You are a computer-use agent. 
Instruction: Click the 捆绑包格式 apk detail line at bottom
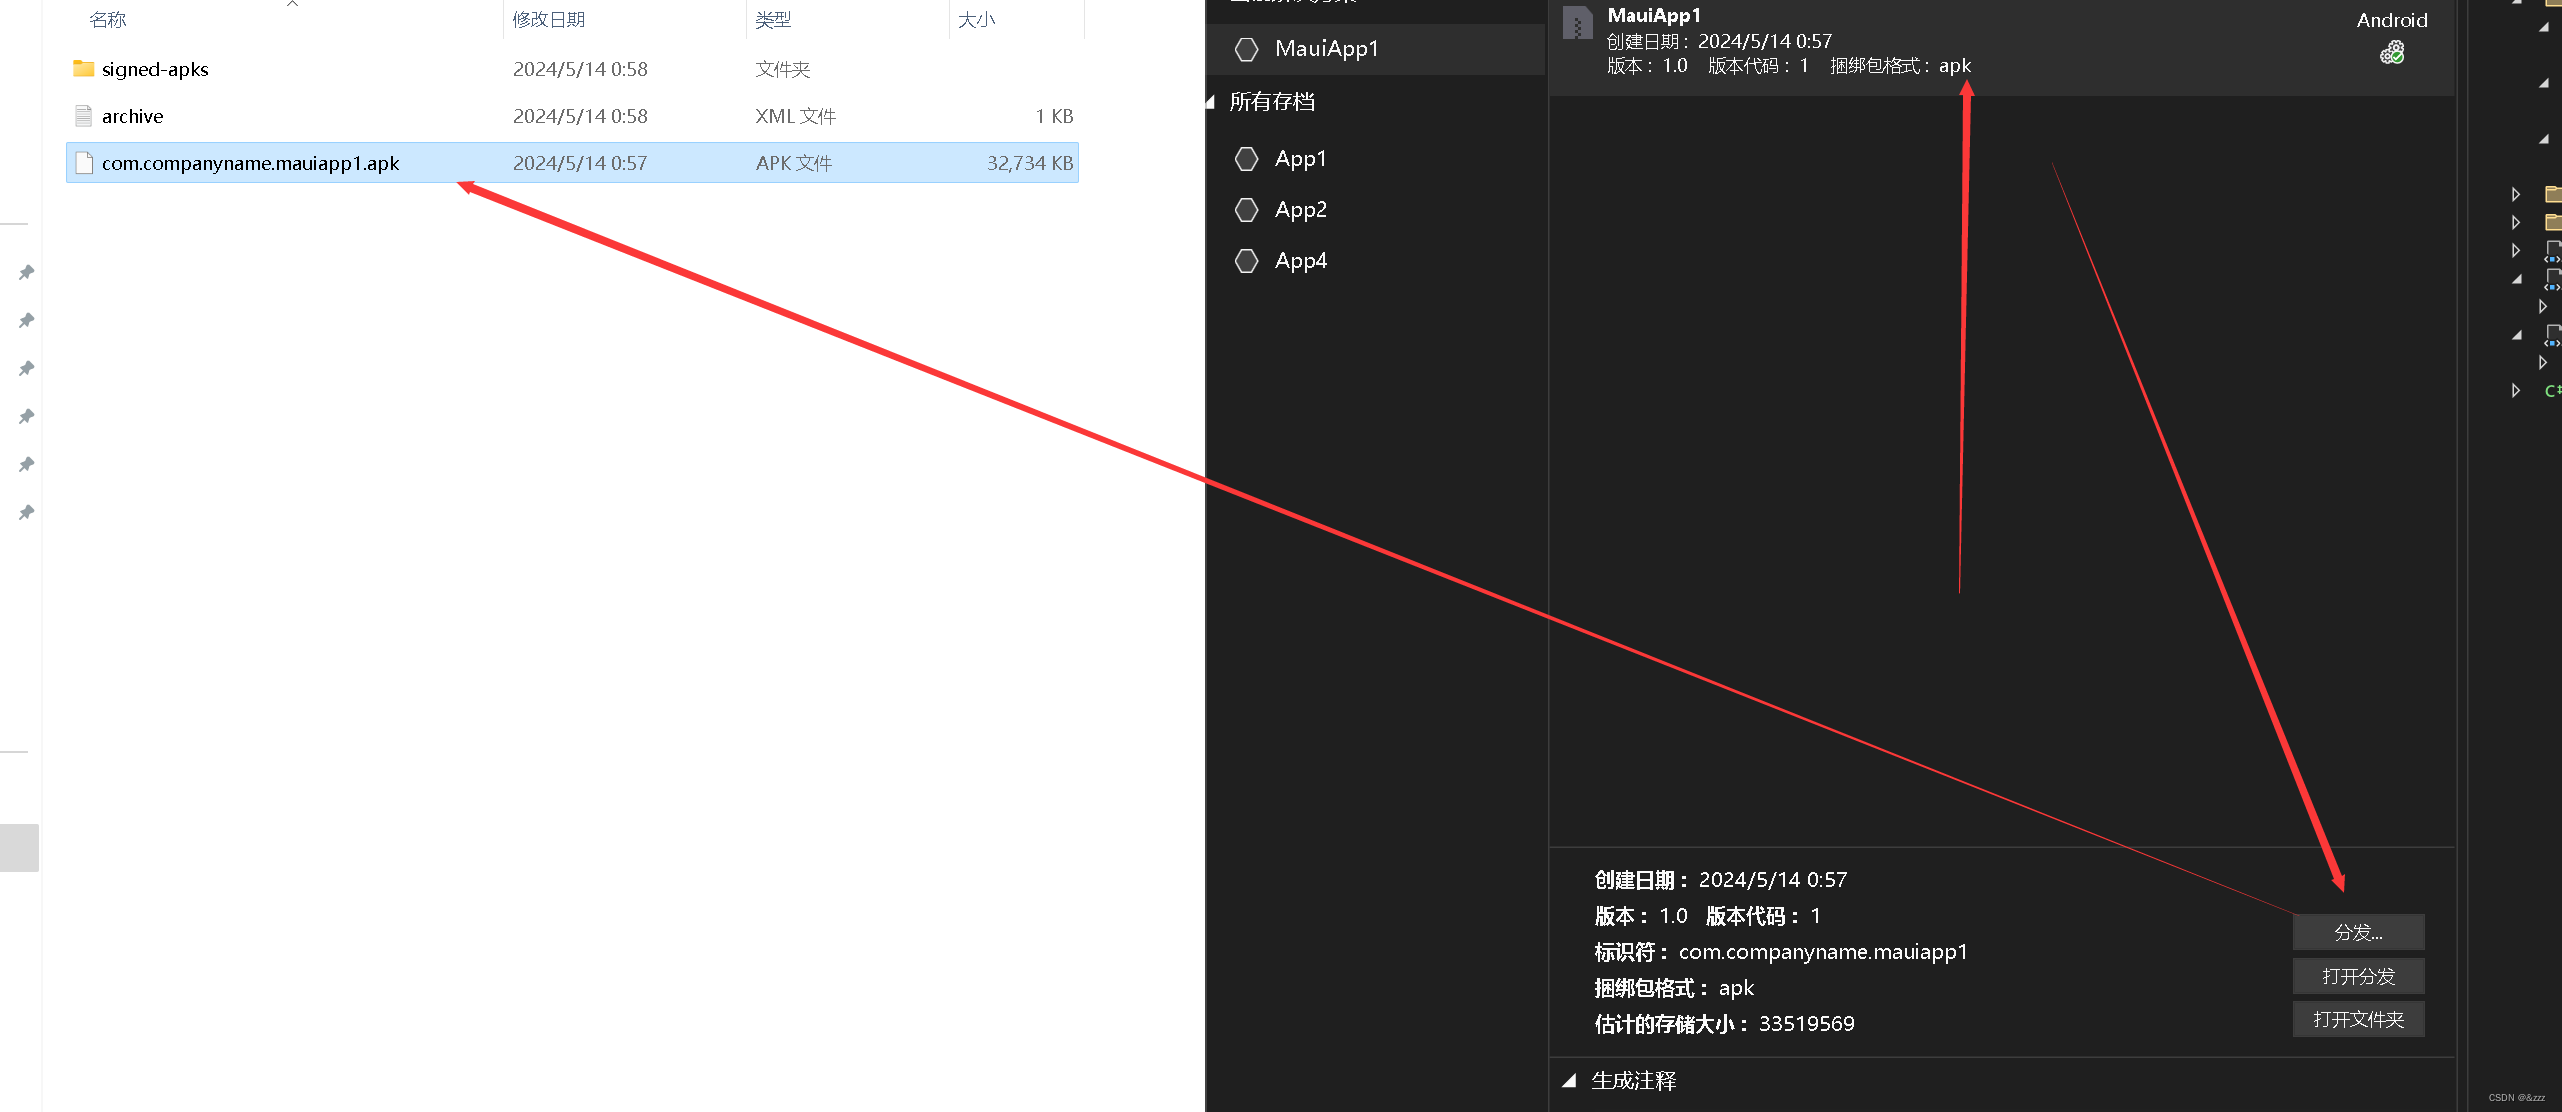1674,988
